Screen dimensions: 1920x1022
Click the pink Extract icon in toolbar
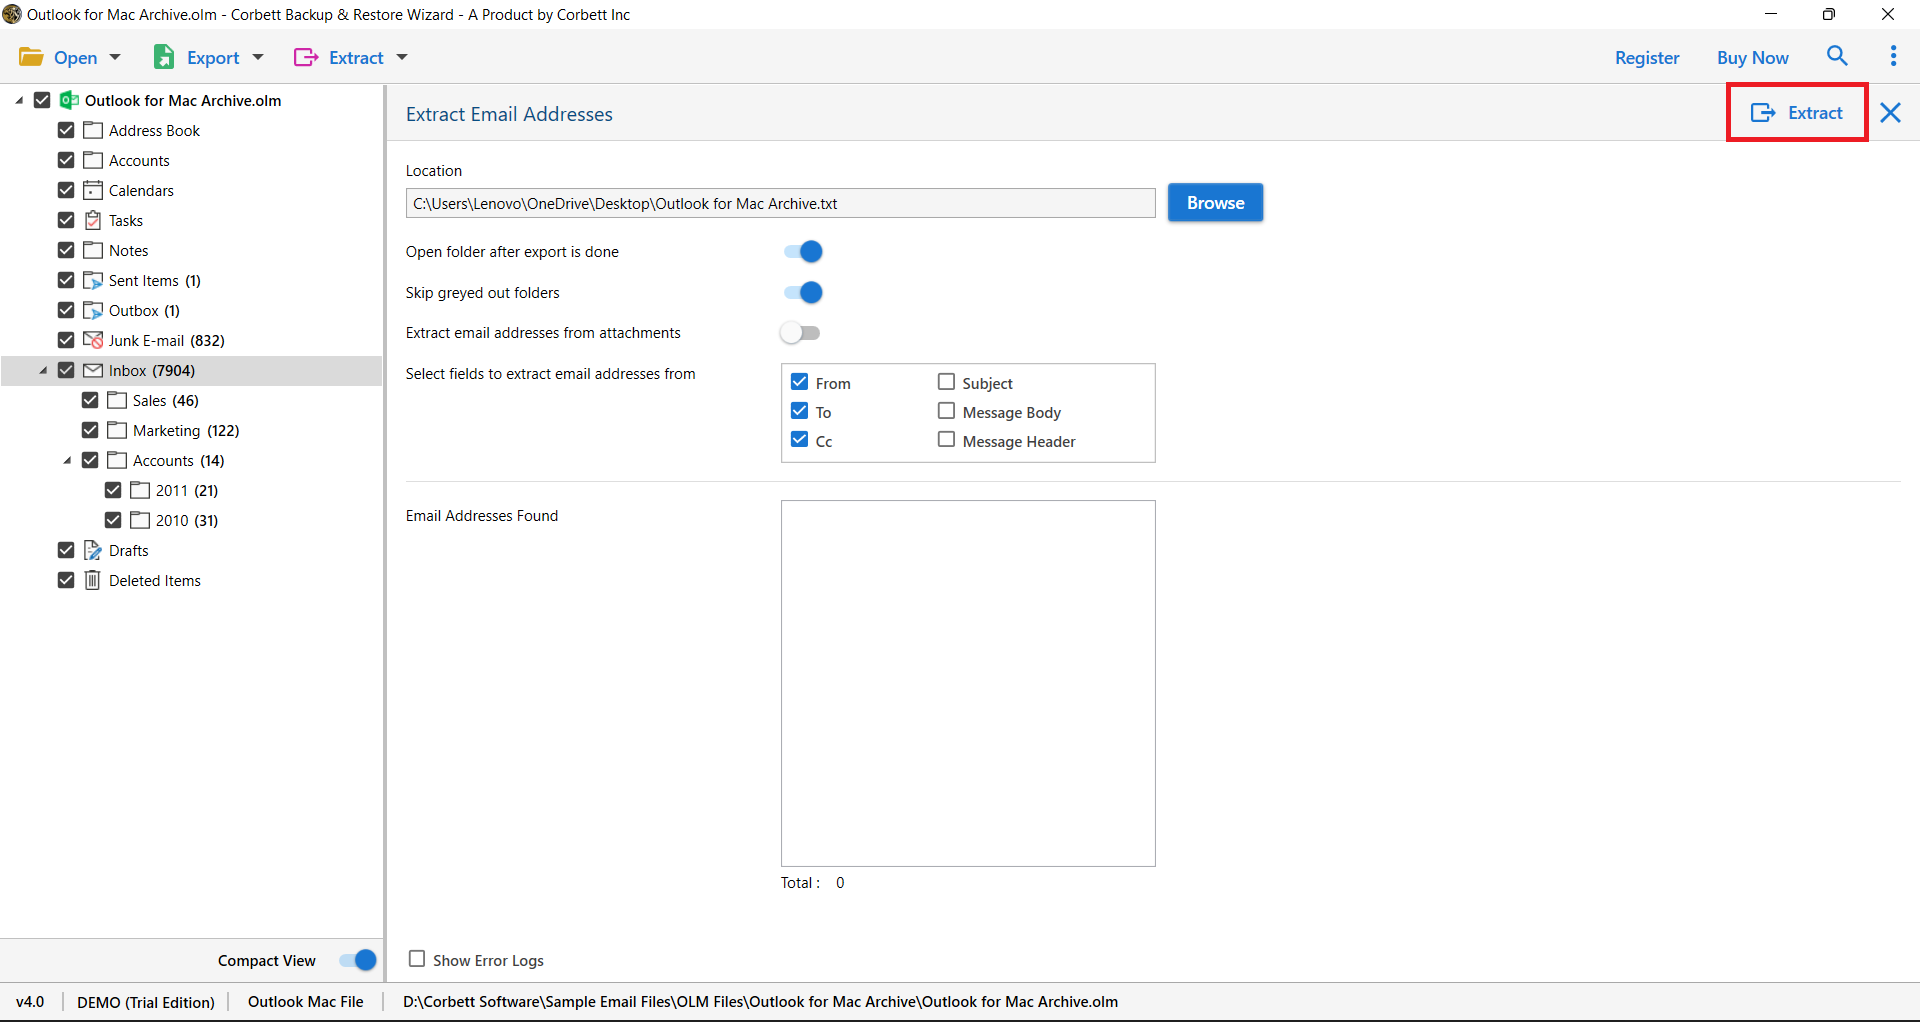[305, 57]
